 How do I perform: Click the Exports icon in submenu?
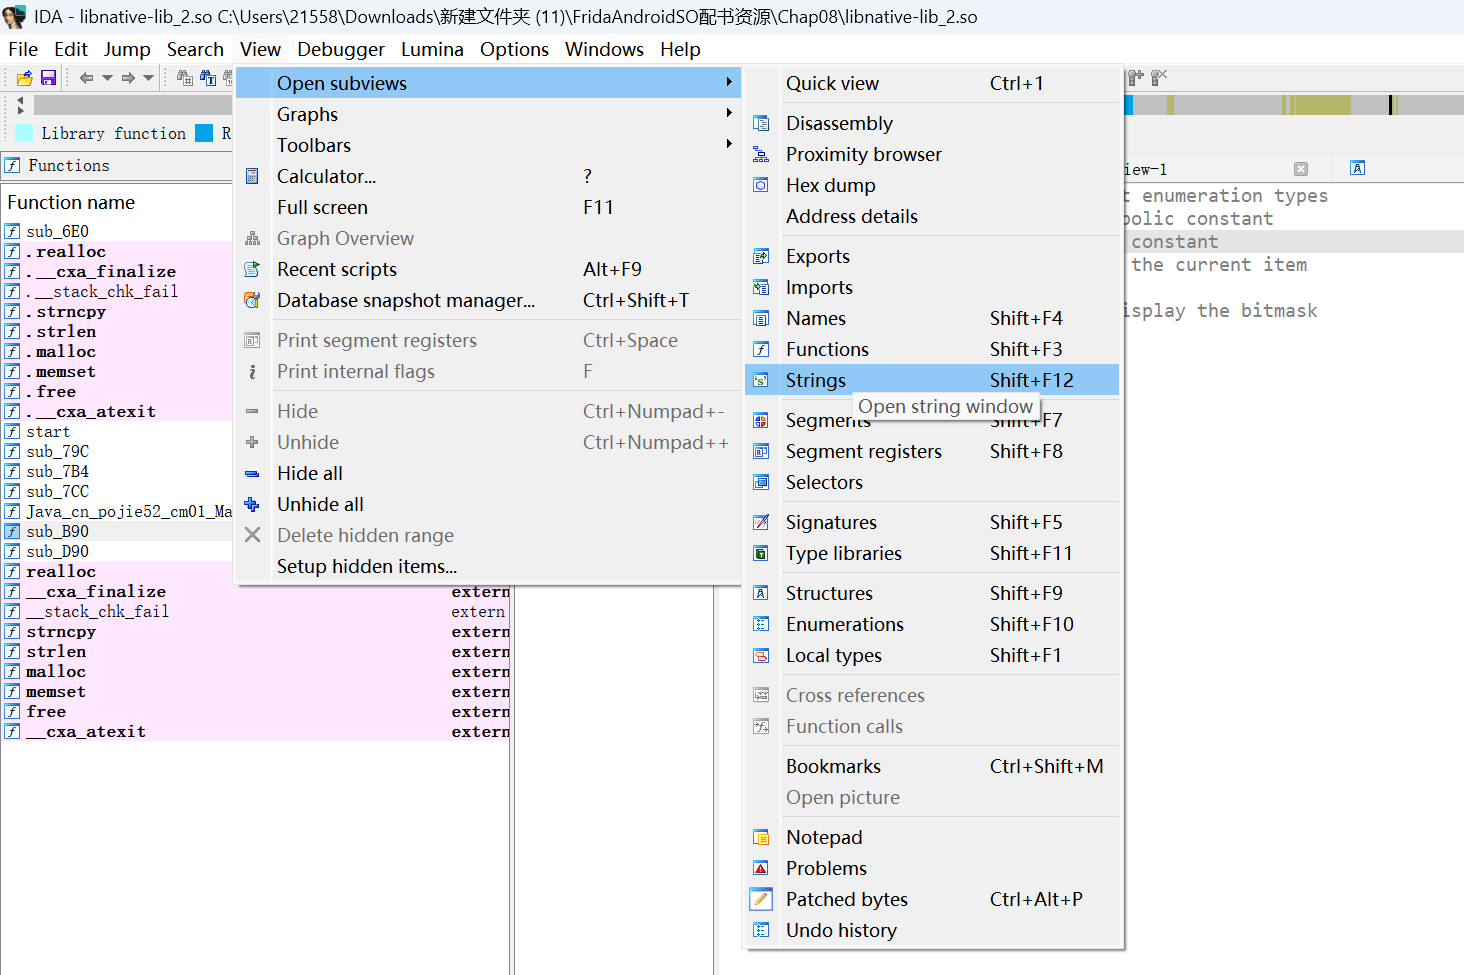(761, 256)
